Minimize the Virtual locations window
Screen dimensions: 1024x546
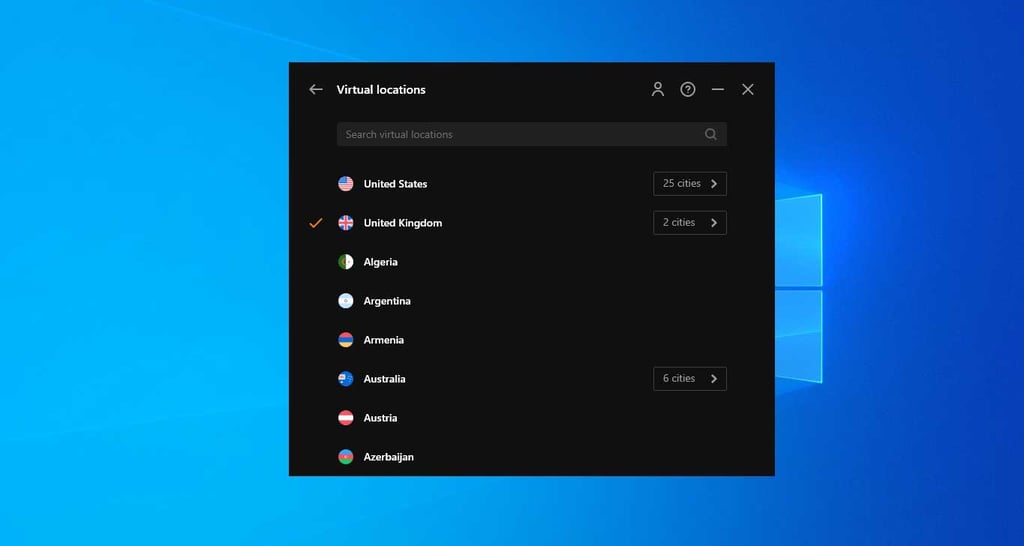(x=718, y=89)
